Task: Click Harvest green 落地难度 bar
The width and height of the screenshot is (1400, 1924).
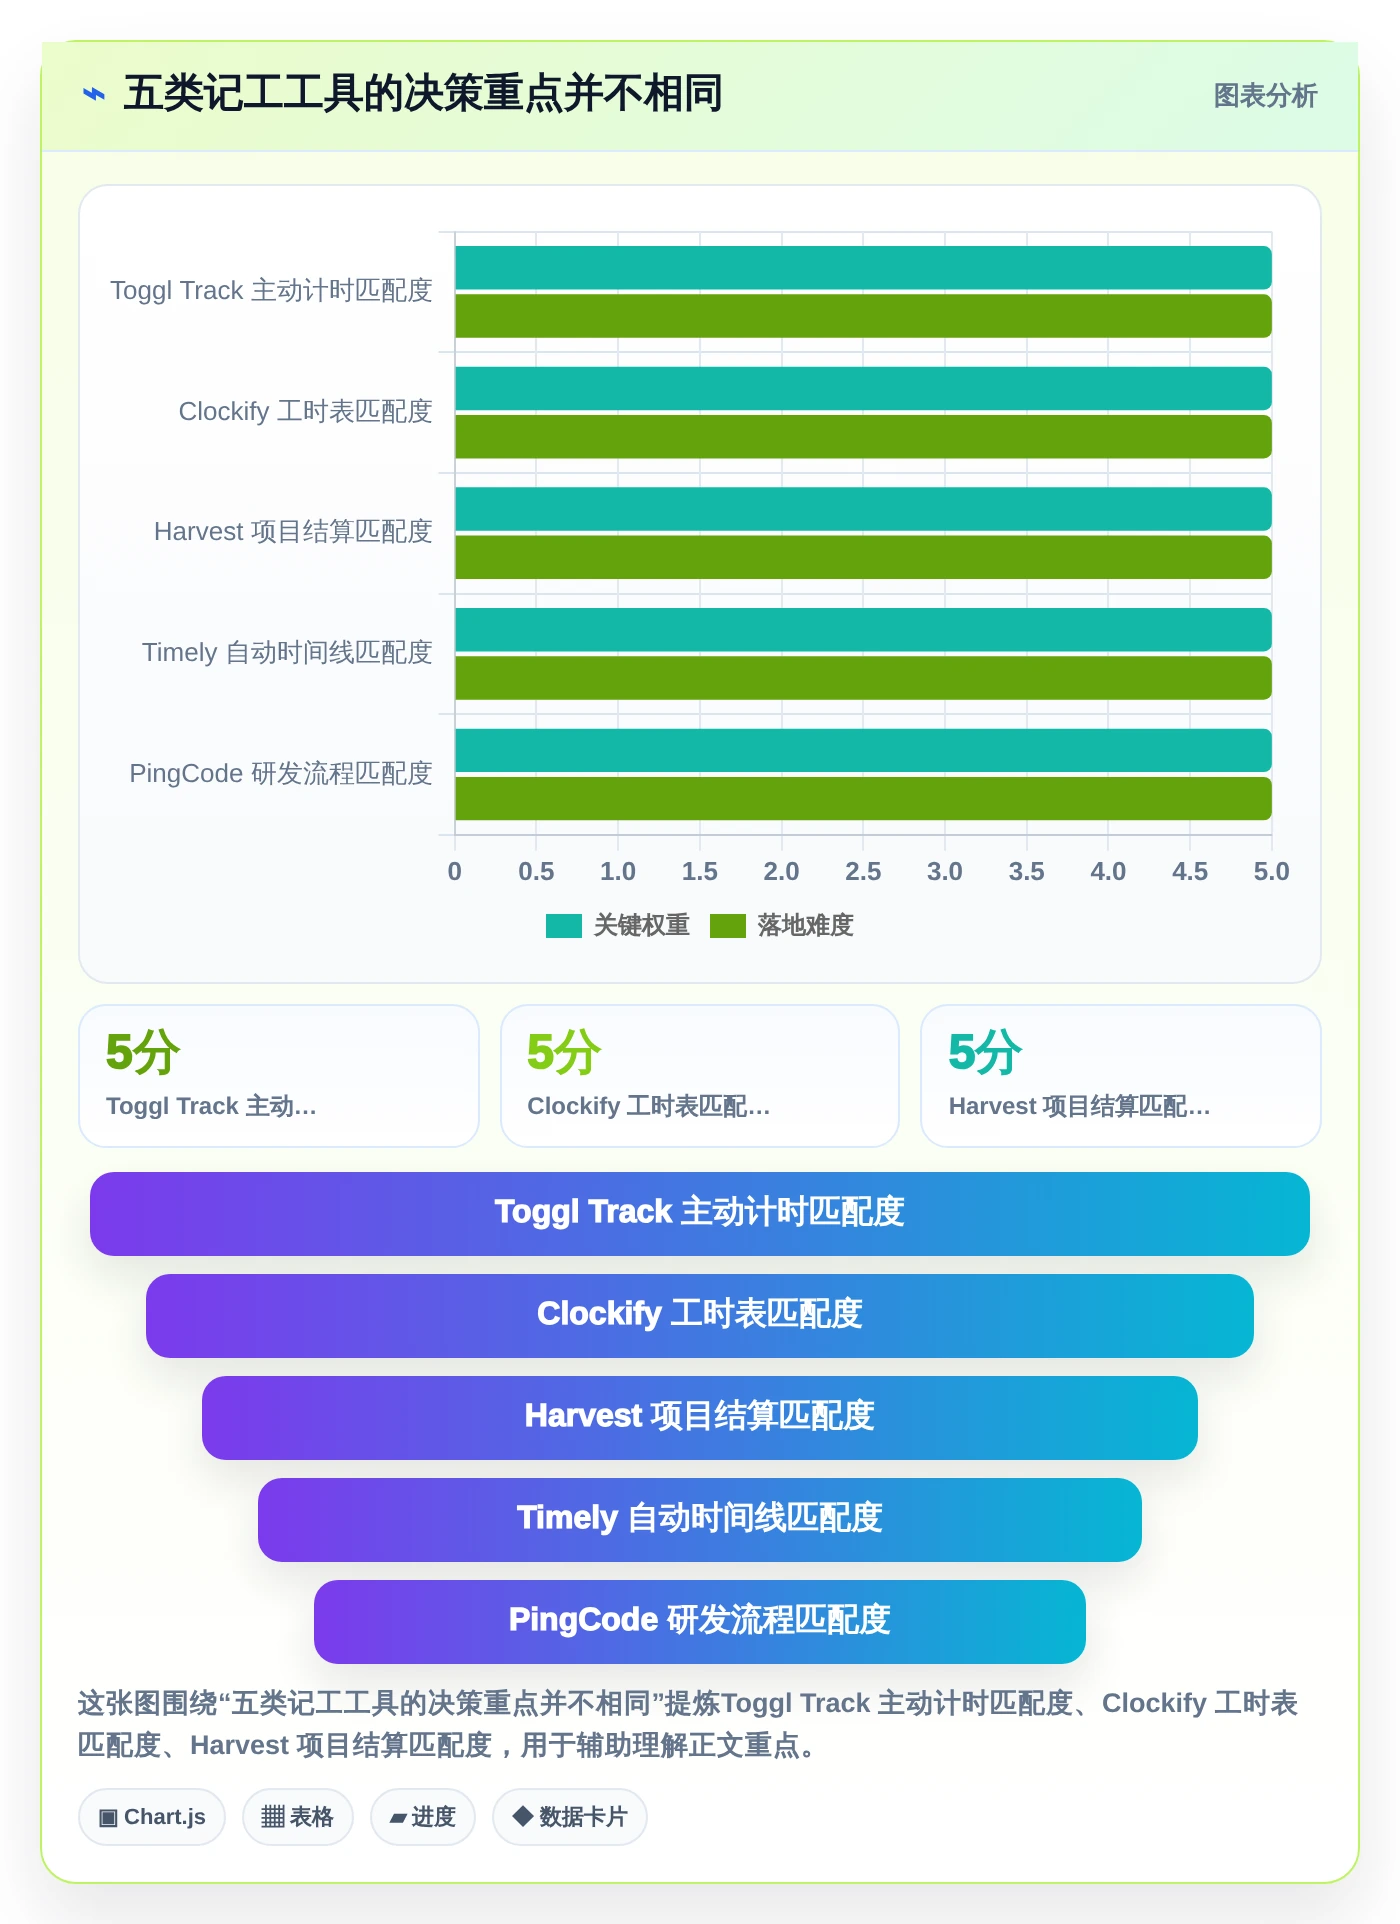Action: (863, 558)
